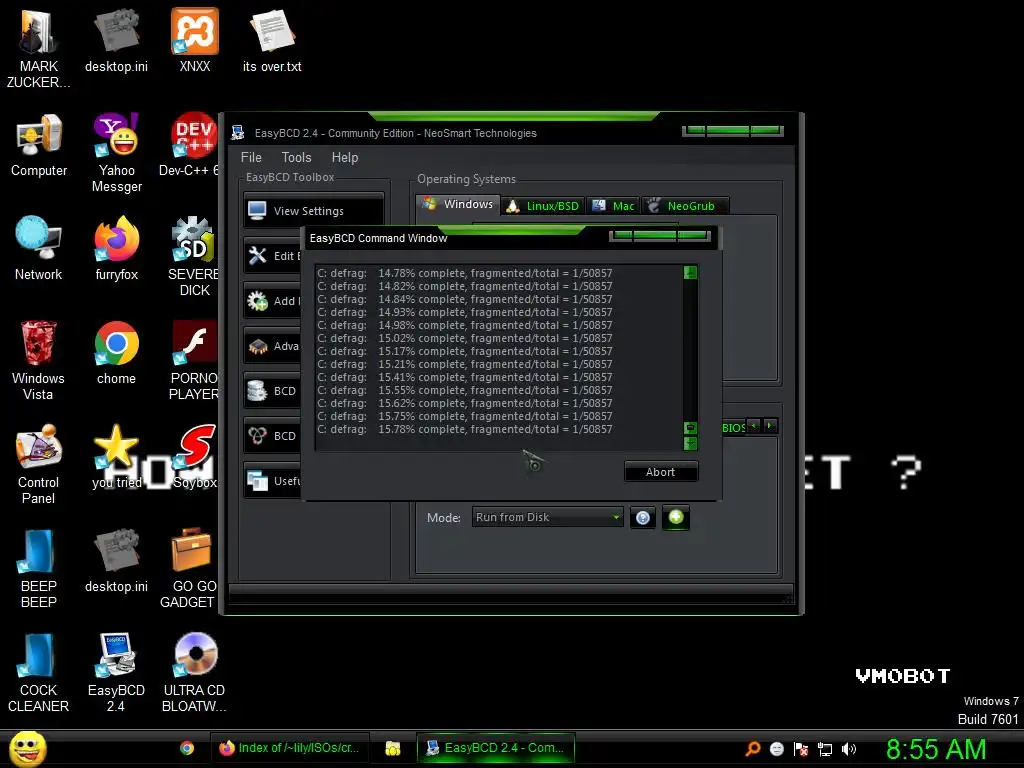
Task: Select the Yahoo Messger desktop icon
Action: [x=116, y=153]
